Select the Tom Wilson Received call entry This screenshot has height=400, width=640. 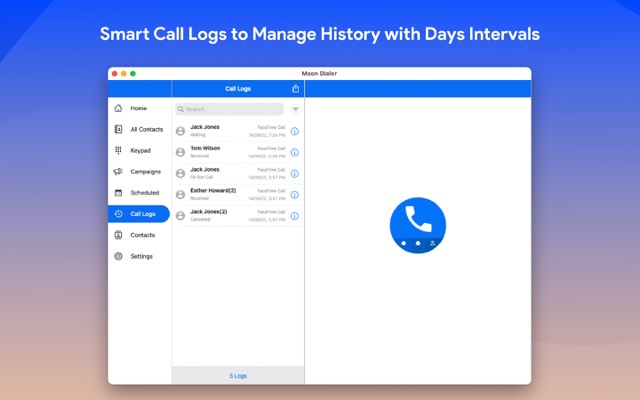(230, 152)
